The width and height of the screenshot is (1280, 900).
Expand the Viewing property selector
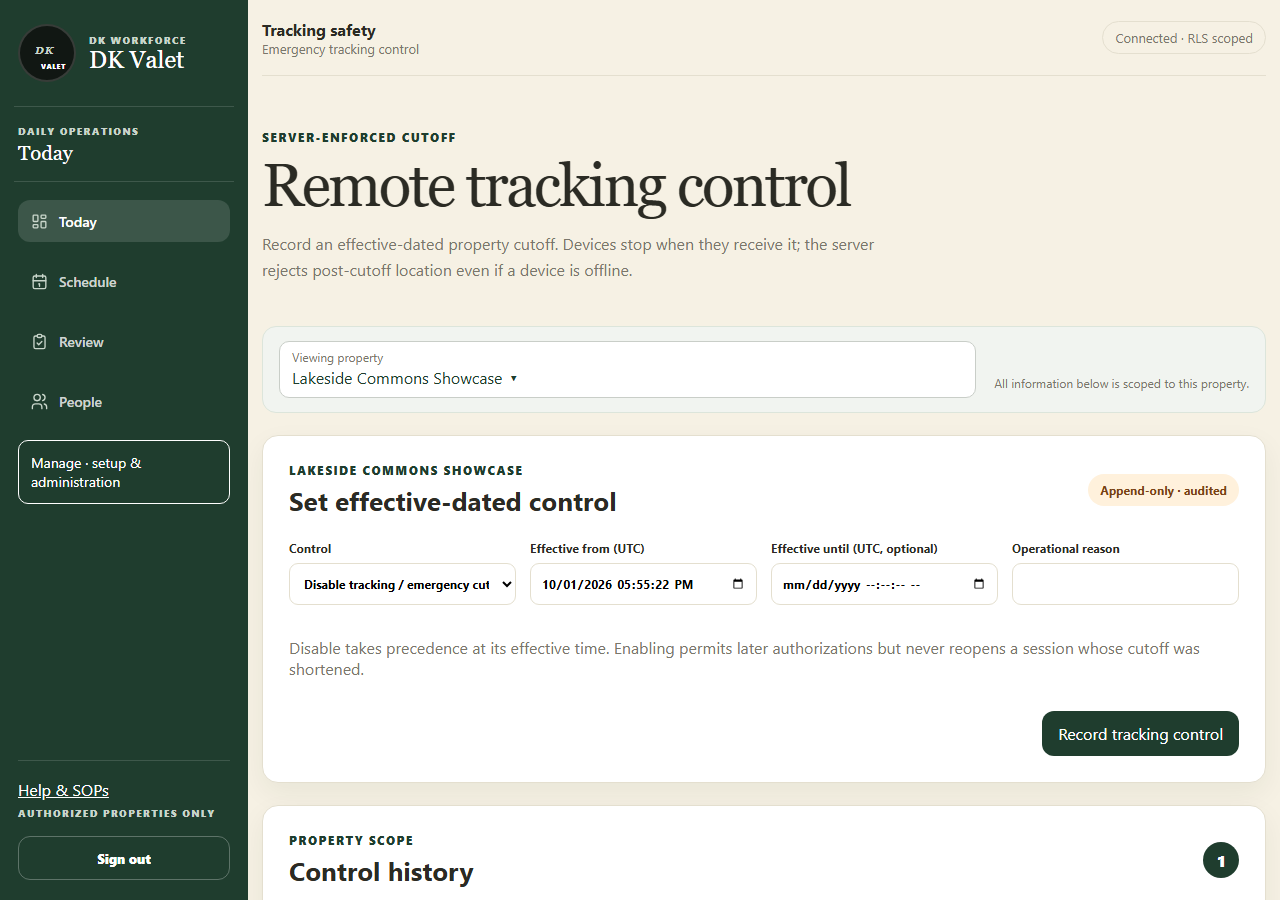627,370
